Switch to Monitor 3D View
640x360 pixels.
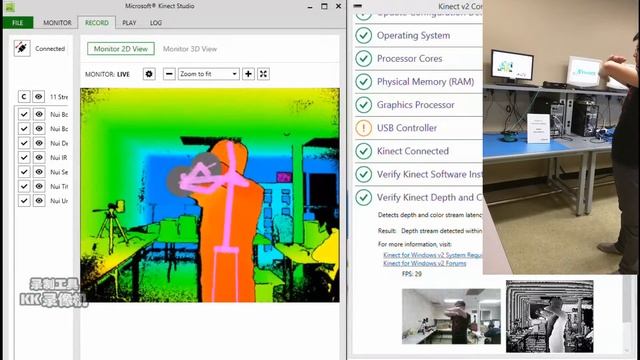pyautogui.click(x=190, y=49)
